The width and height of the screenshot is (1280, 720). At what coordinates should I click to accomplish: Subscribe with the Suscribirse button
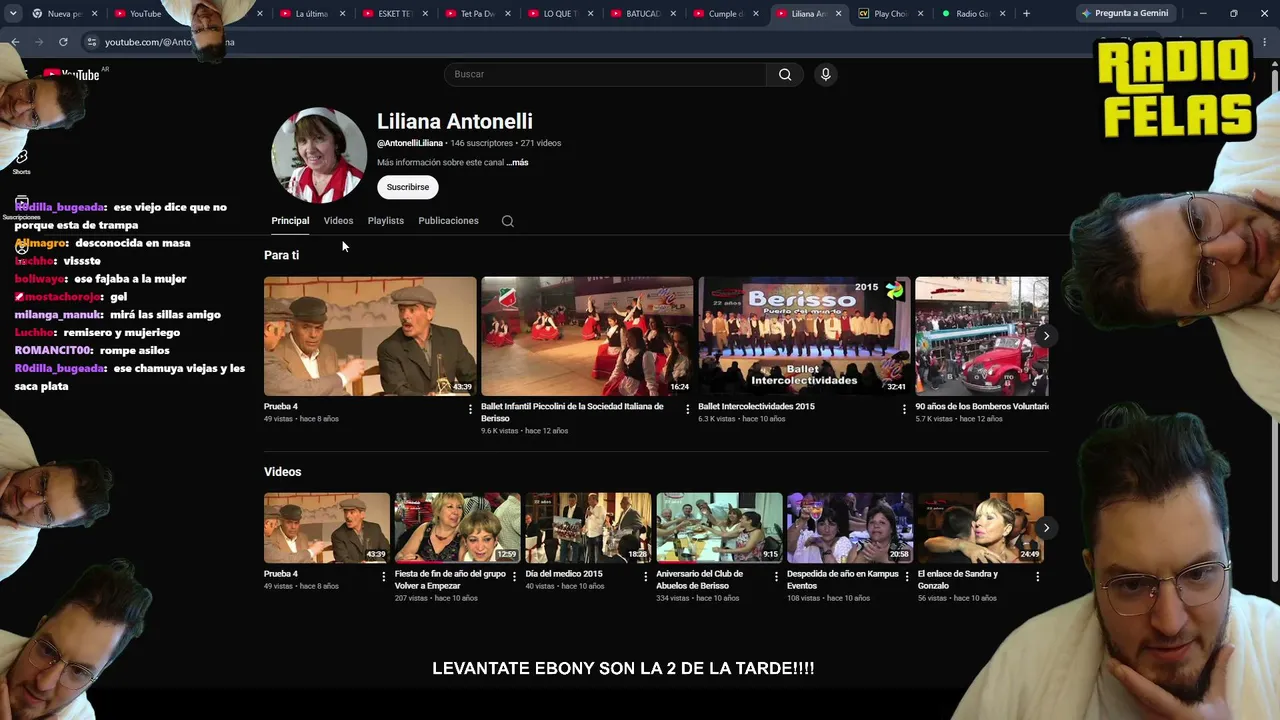(408, 187)
